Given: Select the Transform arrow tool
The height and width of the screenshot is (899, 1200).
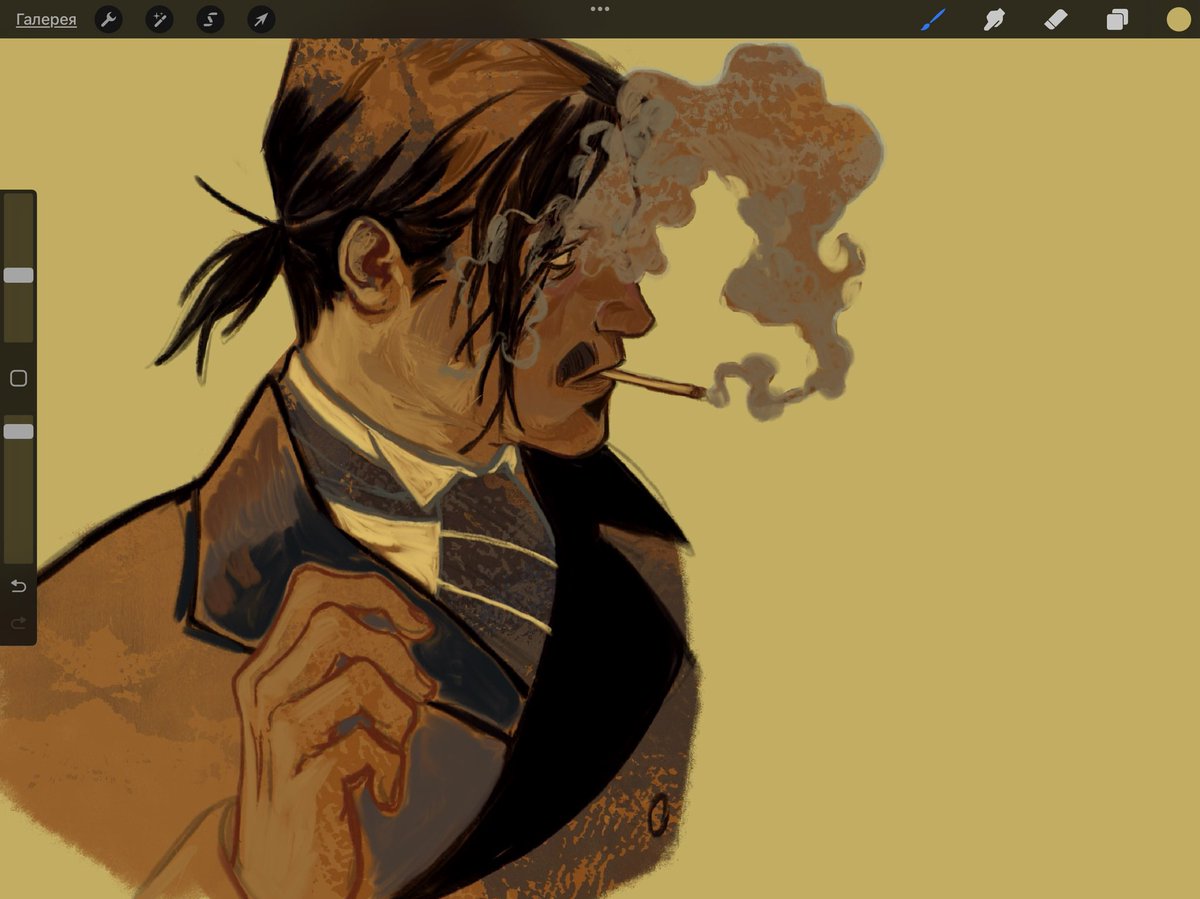Looking at the screenshot, I should click(x=260, y=19).
